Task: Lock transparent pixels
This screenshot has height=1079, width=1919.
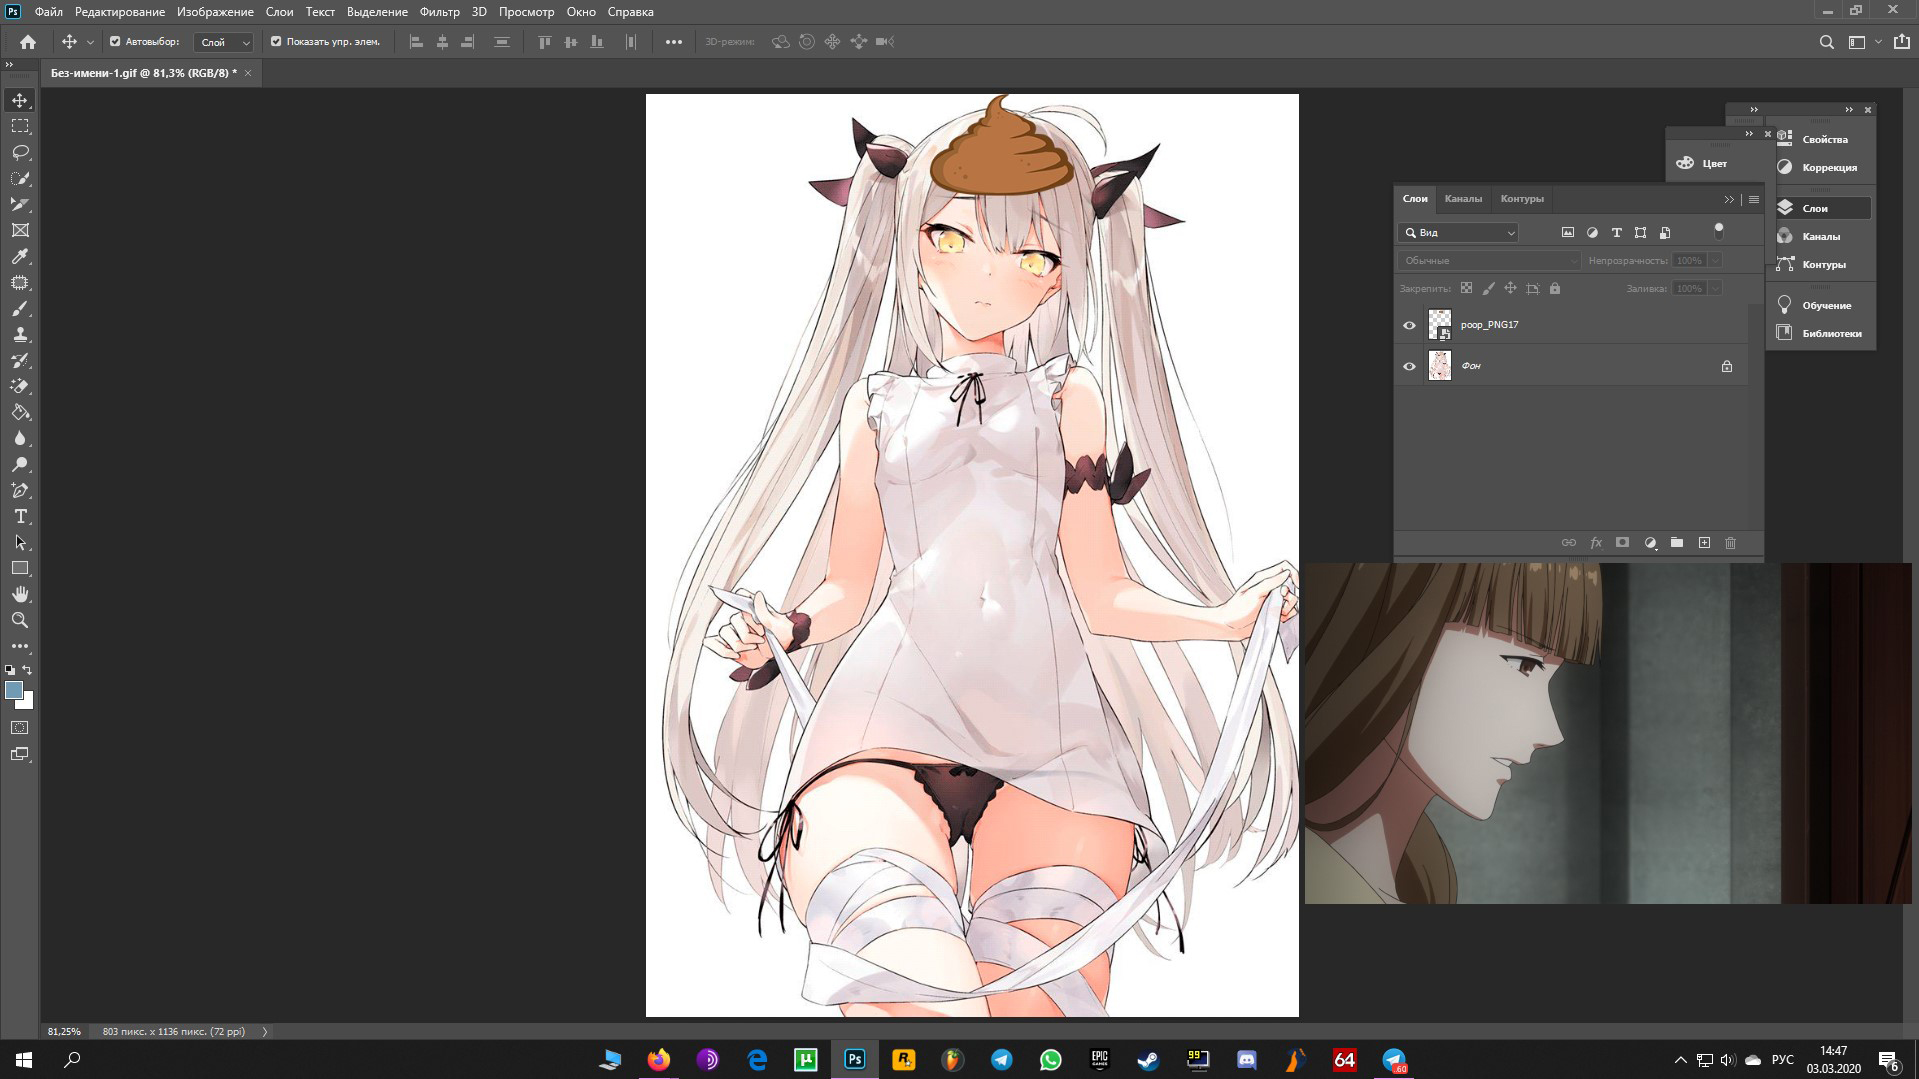Action: point(1466,288)
